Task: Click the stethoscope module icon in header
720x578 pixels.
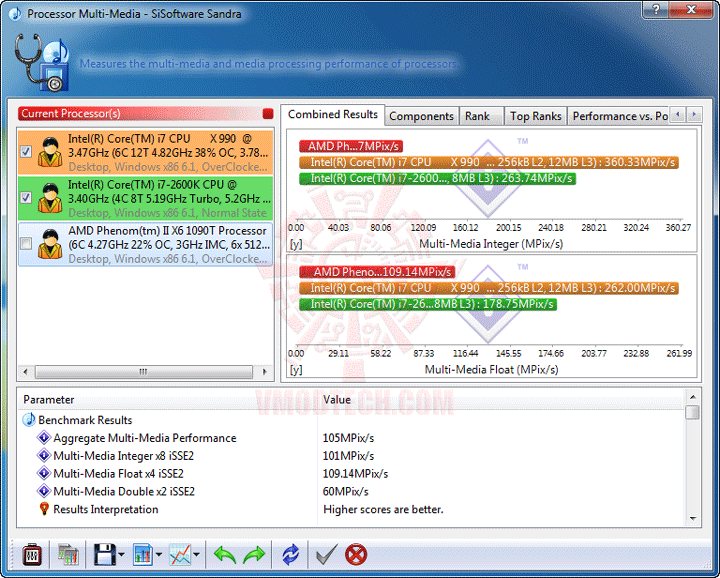Action: pos(42,62)
